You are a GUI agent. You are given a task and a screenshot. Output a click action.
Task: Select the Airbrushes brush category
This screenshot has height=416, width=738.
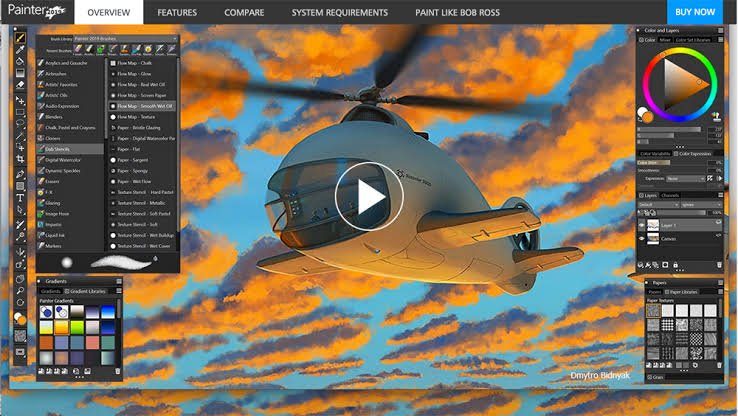(70, 74)
